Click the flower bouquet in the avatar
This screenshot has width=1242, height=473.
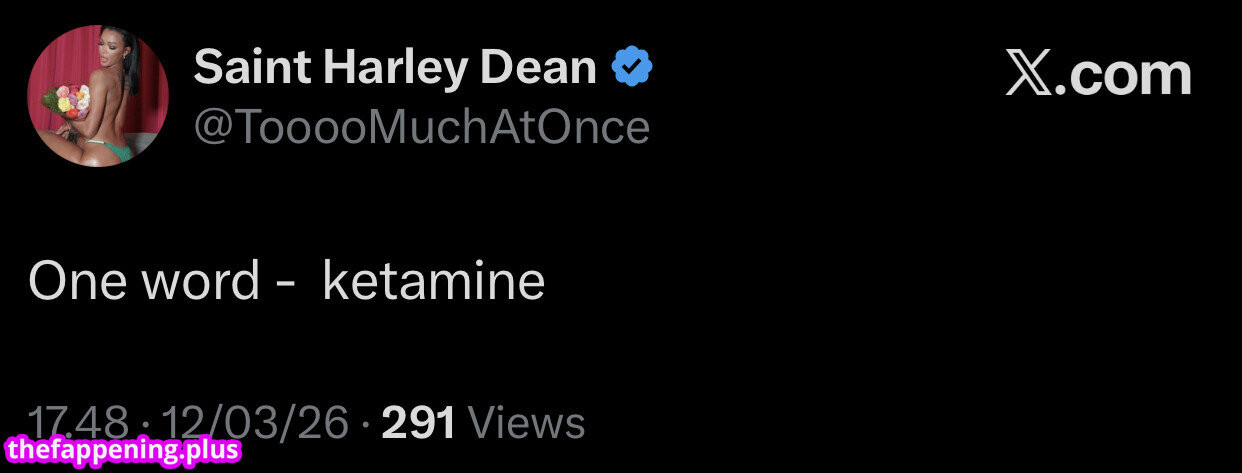pyautogui.click(x=68, y=100)
